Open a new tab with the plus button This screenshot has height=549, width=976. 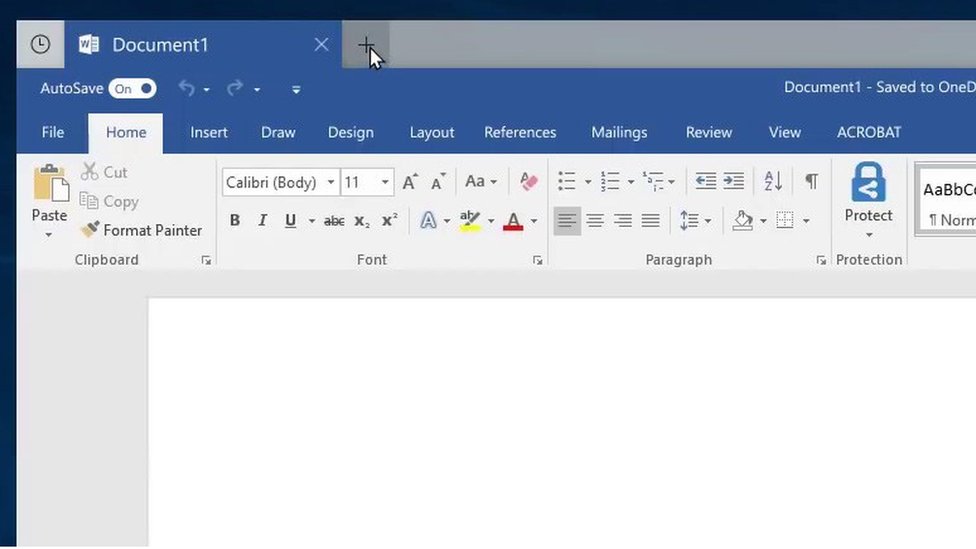coord(366,45)
